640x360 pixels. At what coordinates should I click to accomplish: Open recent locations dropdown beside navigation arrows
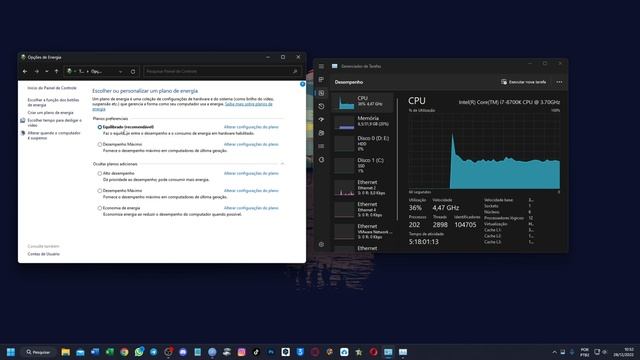coord(47,71)
